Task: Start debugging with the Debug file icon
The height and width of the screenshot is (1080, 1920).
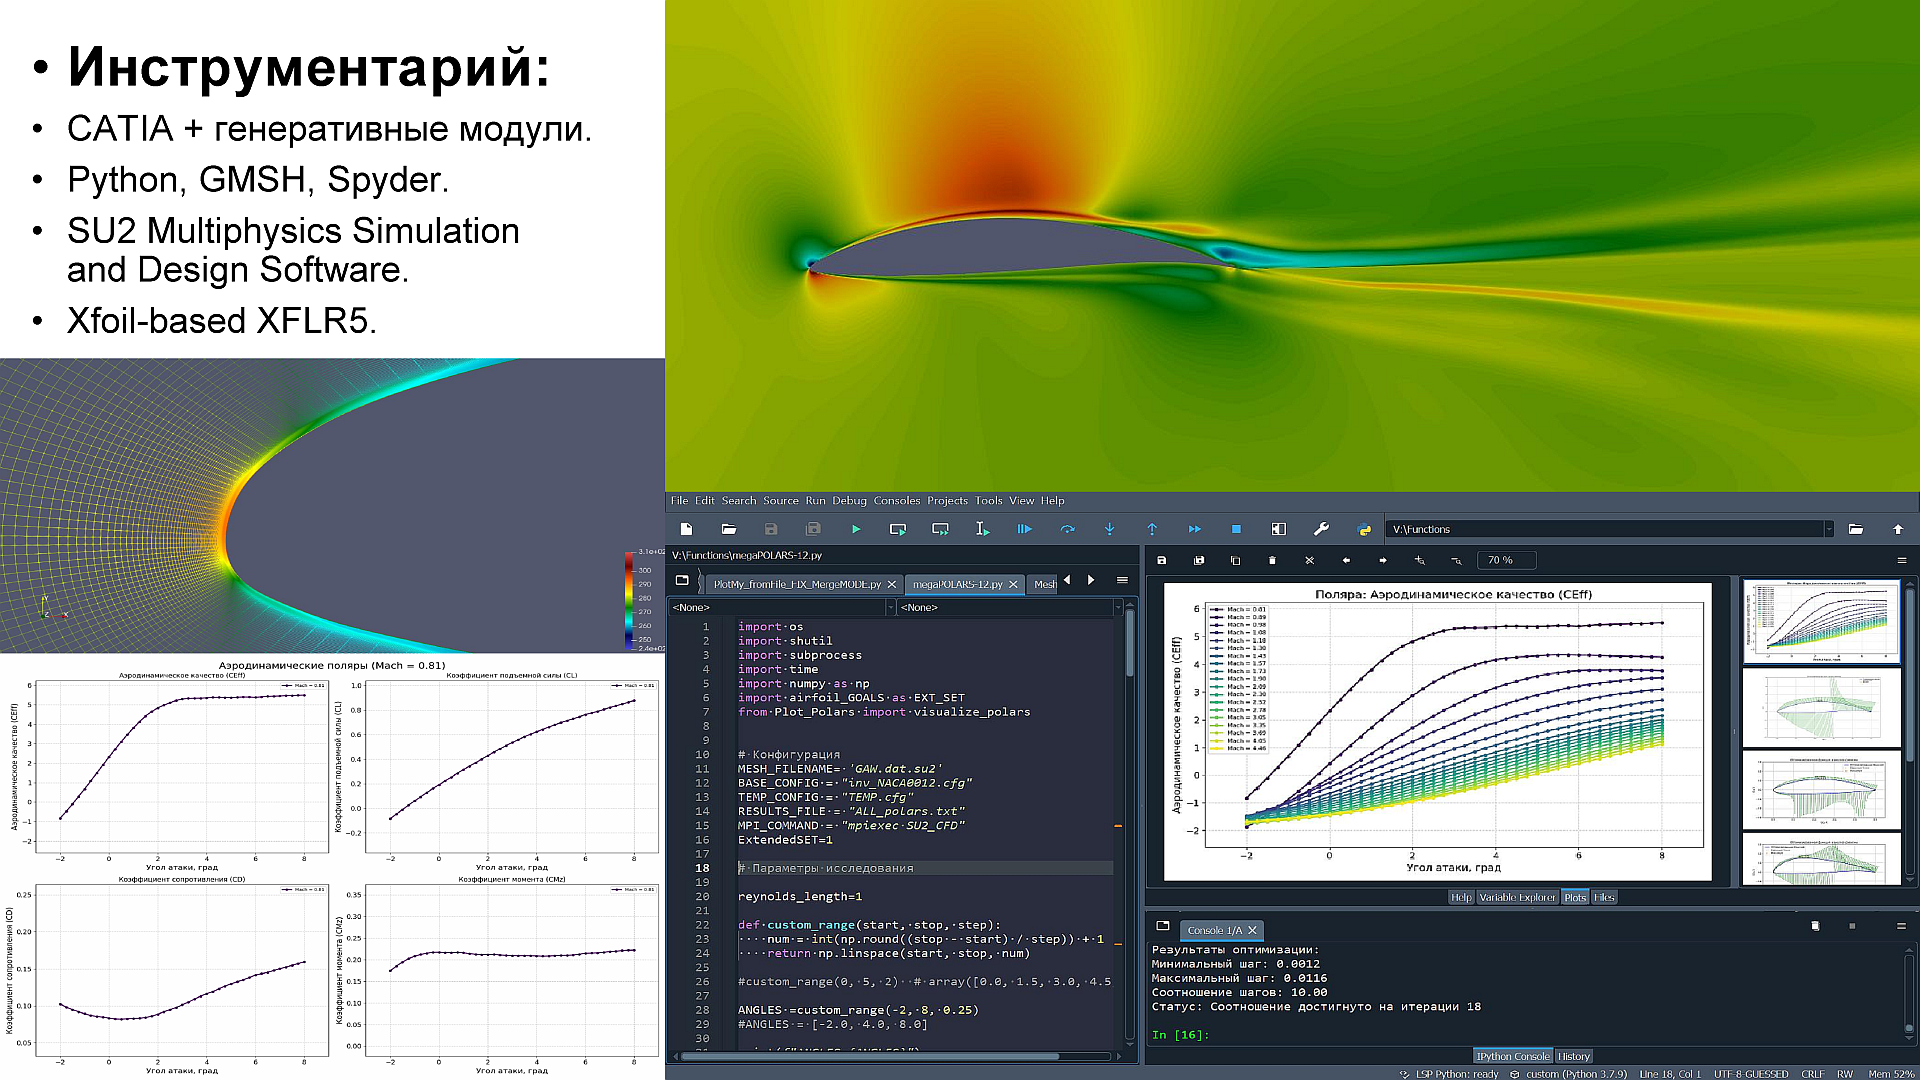Action: pyautogui.click(x=1024, y=529)
